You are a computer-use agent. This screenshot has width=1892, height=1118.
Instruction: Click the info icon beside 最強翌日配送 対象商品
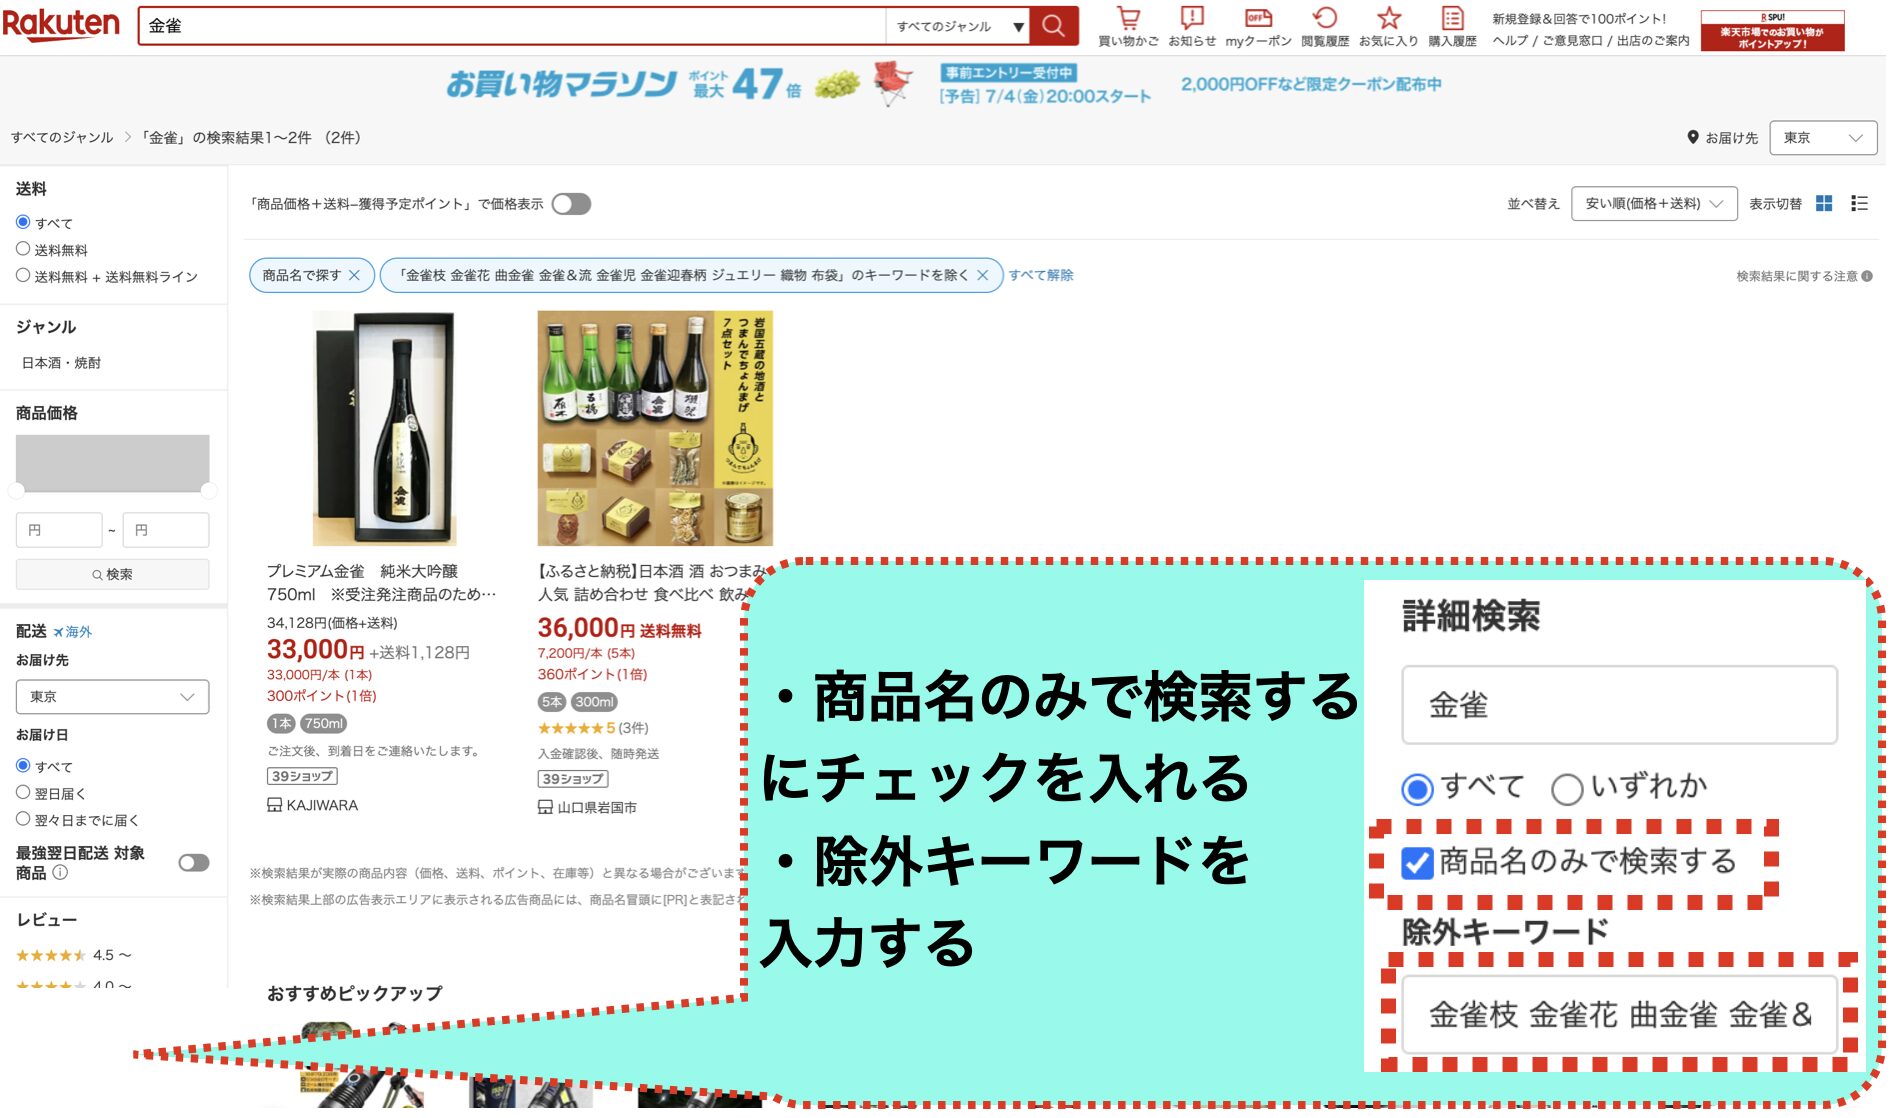point(60,872)
